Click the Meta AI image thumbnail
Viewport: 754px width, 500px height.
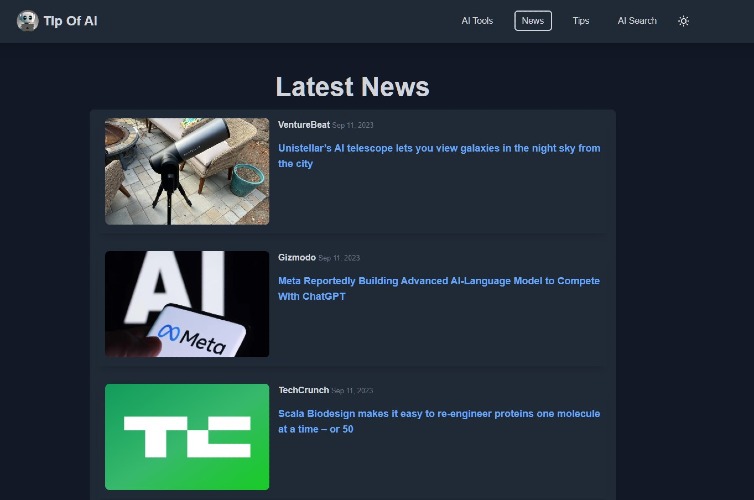click(187, 304)
